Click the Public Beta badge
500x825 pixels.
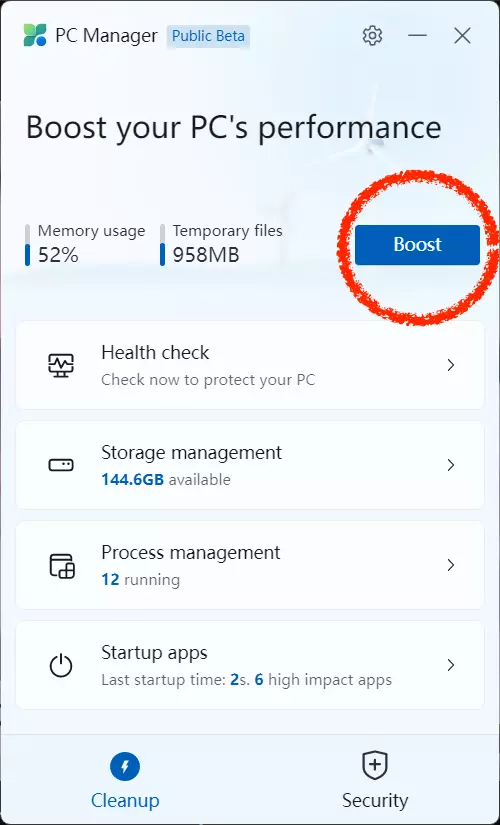(208, 36)
